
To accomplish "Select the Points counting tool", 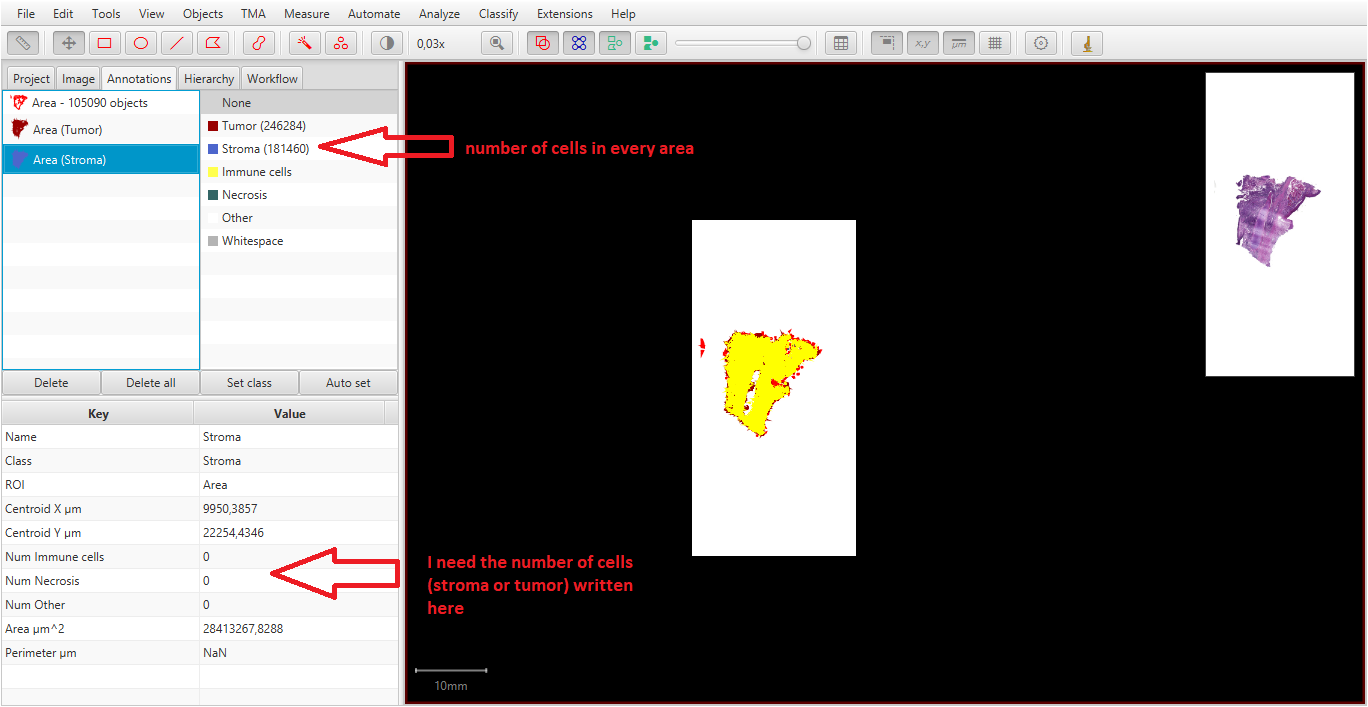I will (341, 43).
